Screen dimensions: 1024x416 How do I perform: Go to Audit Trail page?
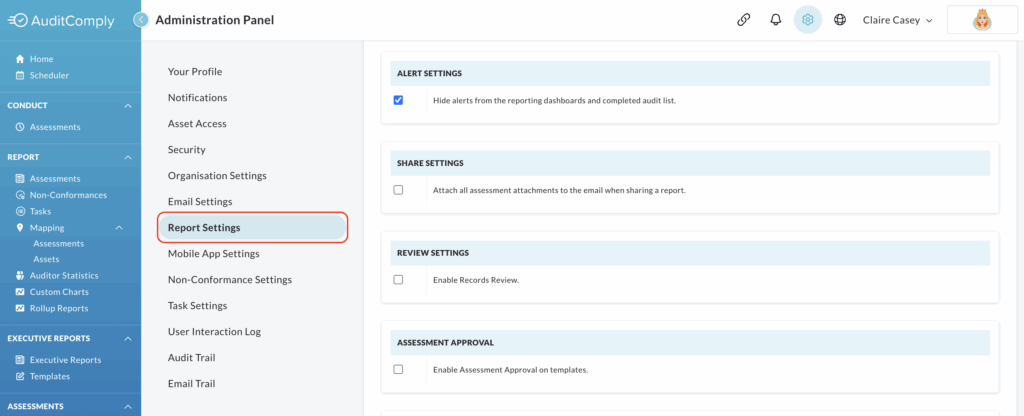coord(191,357)
